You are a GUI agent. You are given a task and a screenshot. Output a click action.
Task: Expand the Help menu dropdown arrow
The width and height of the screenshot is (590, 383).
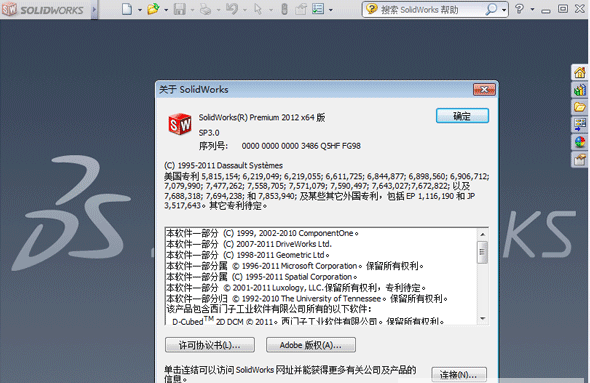(x=532, y=9)
